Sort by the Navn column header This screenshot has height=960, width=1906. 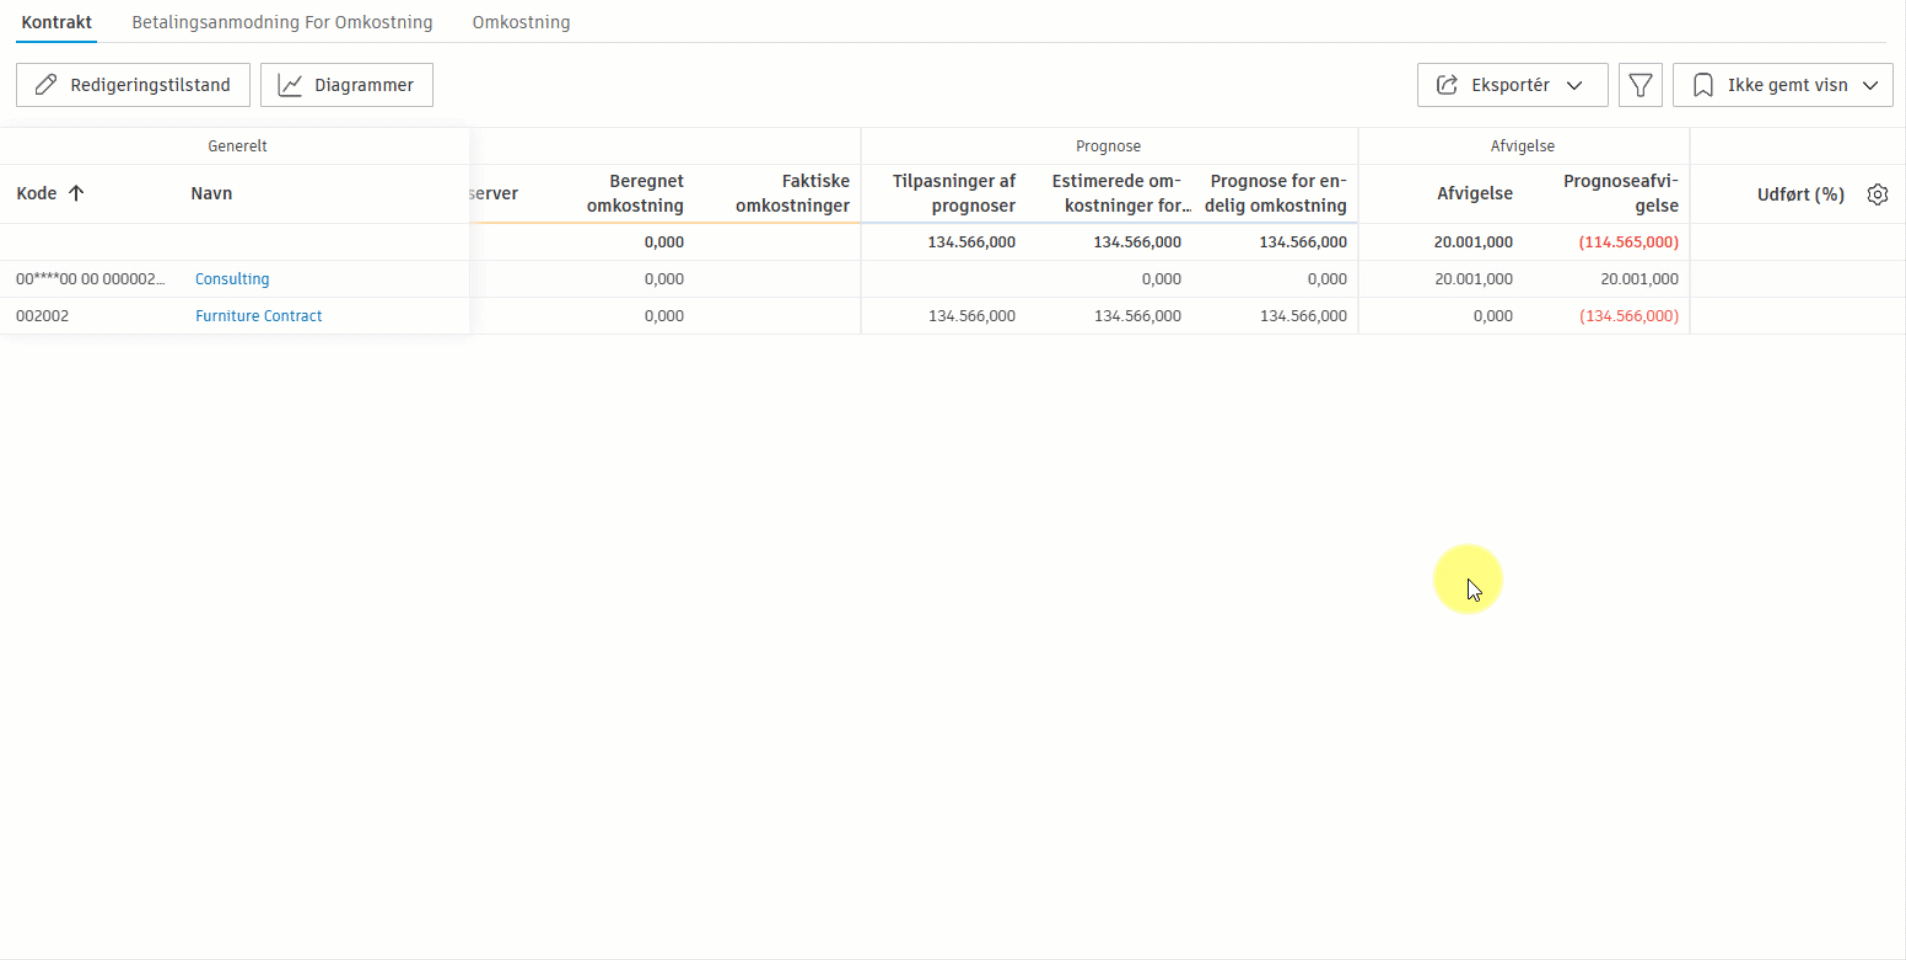click(x=211, y=193)
